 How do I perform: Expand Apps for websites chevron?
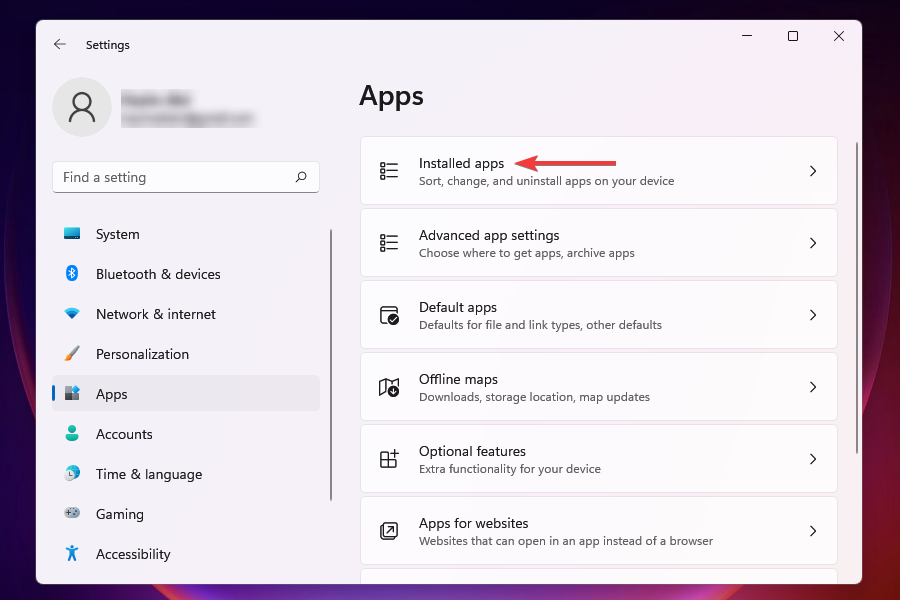(x=813, y=531)
